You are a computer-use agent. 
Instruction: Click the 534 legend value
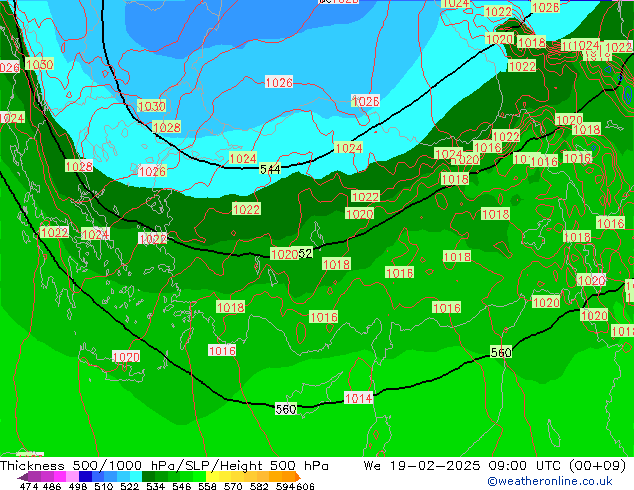(155, 486)
